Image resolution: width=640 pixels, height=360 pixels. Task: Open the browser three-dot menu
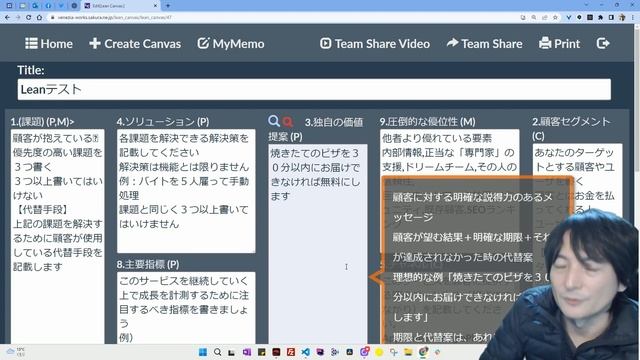(633, 18)
